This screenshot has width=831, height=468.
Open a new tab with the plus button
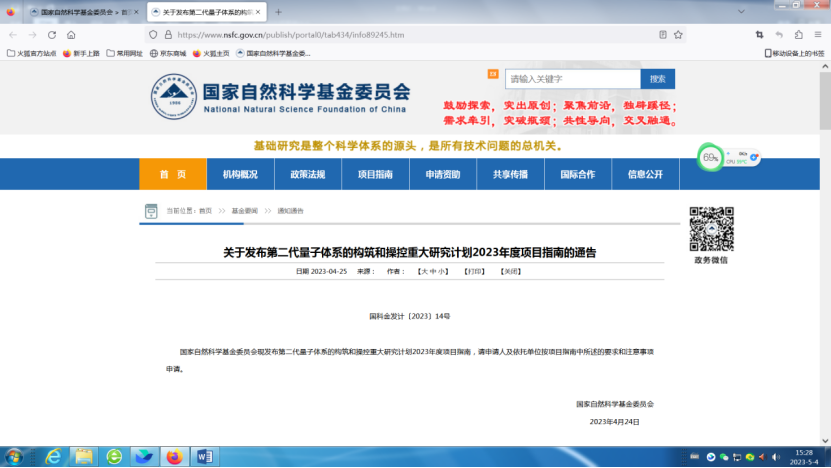[278, 12]
